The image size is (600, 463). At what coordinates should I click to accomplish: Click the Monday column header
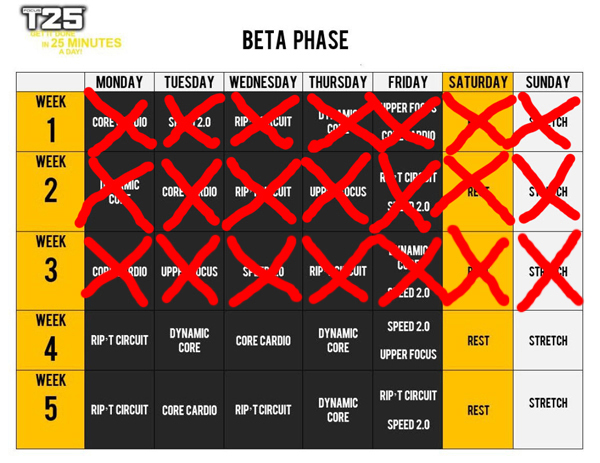119,82
